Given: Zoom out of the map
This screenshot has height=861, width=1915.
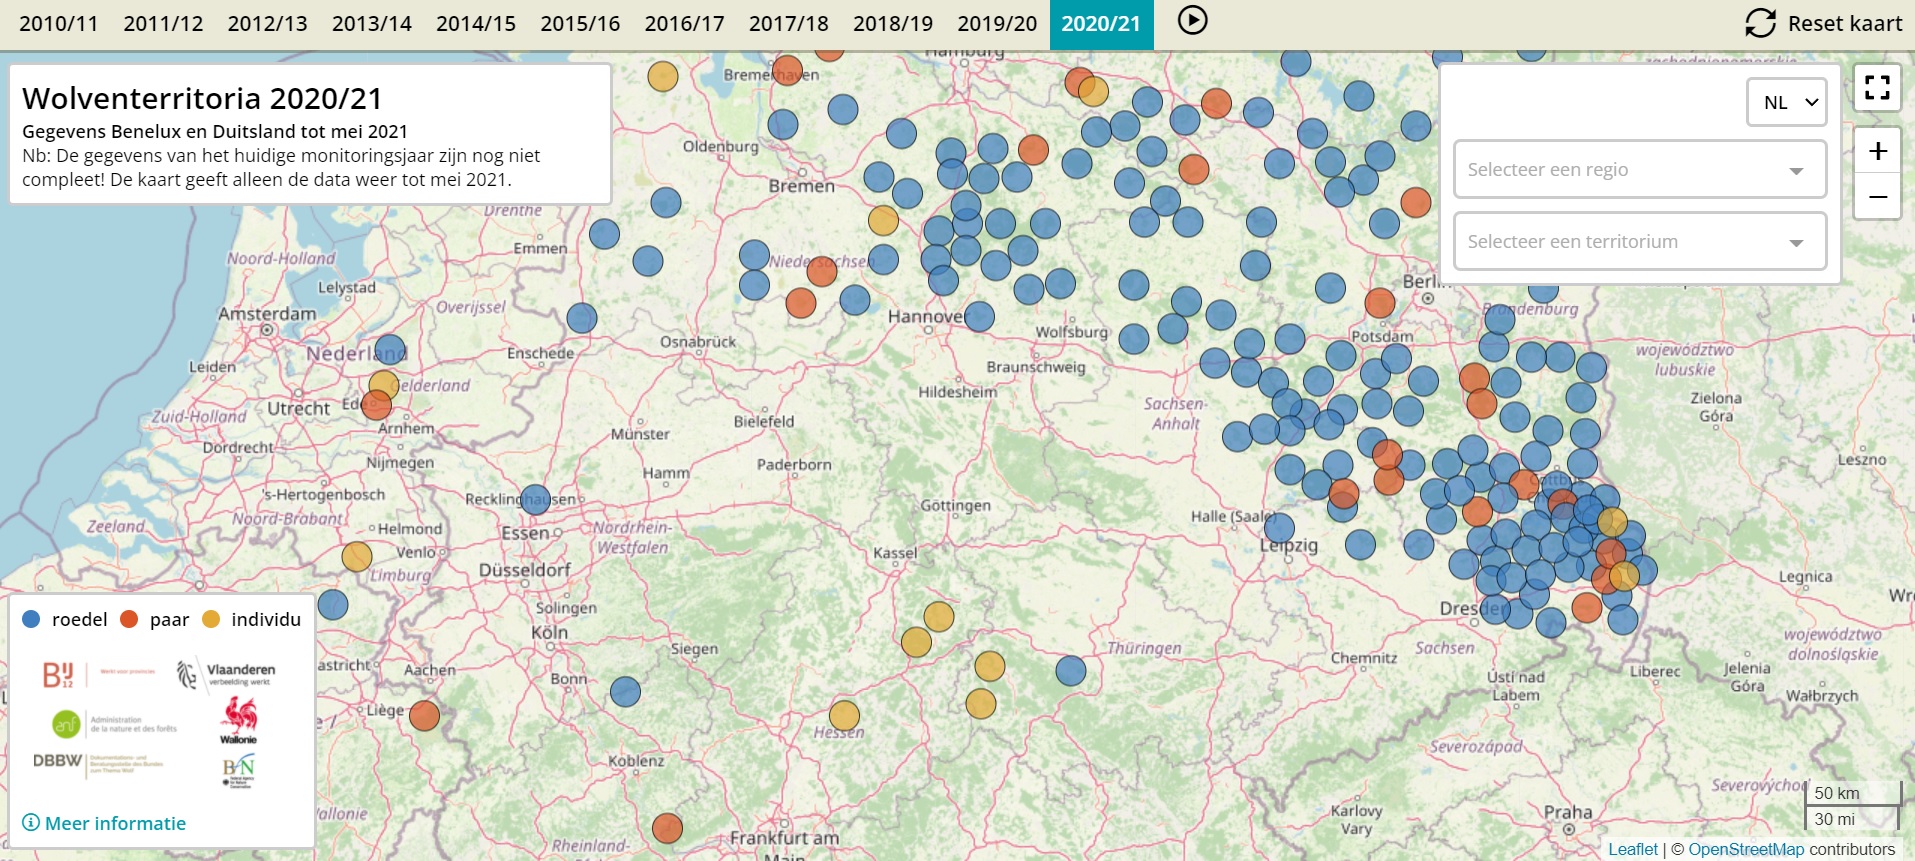Looking at the screenshot, I should point(1877,197).
